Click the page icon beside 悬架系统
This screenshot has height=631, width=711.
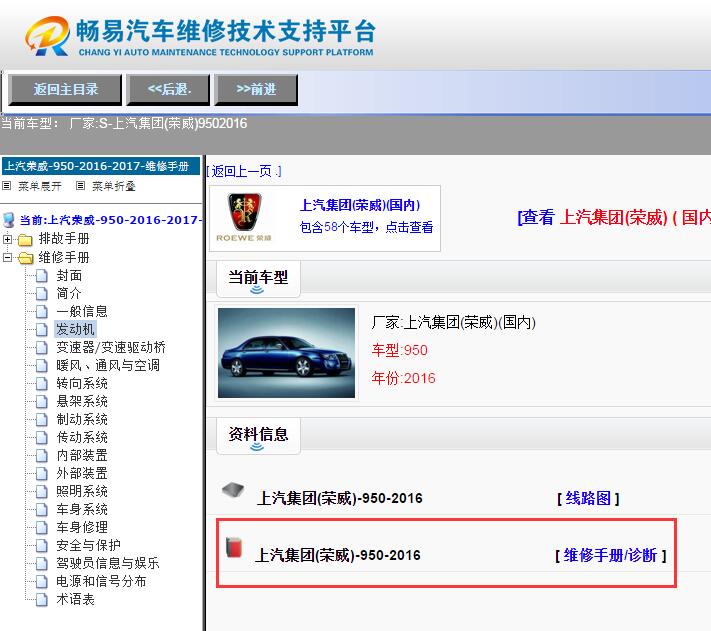(x=42, y=402)
